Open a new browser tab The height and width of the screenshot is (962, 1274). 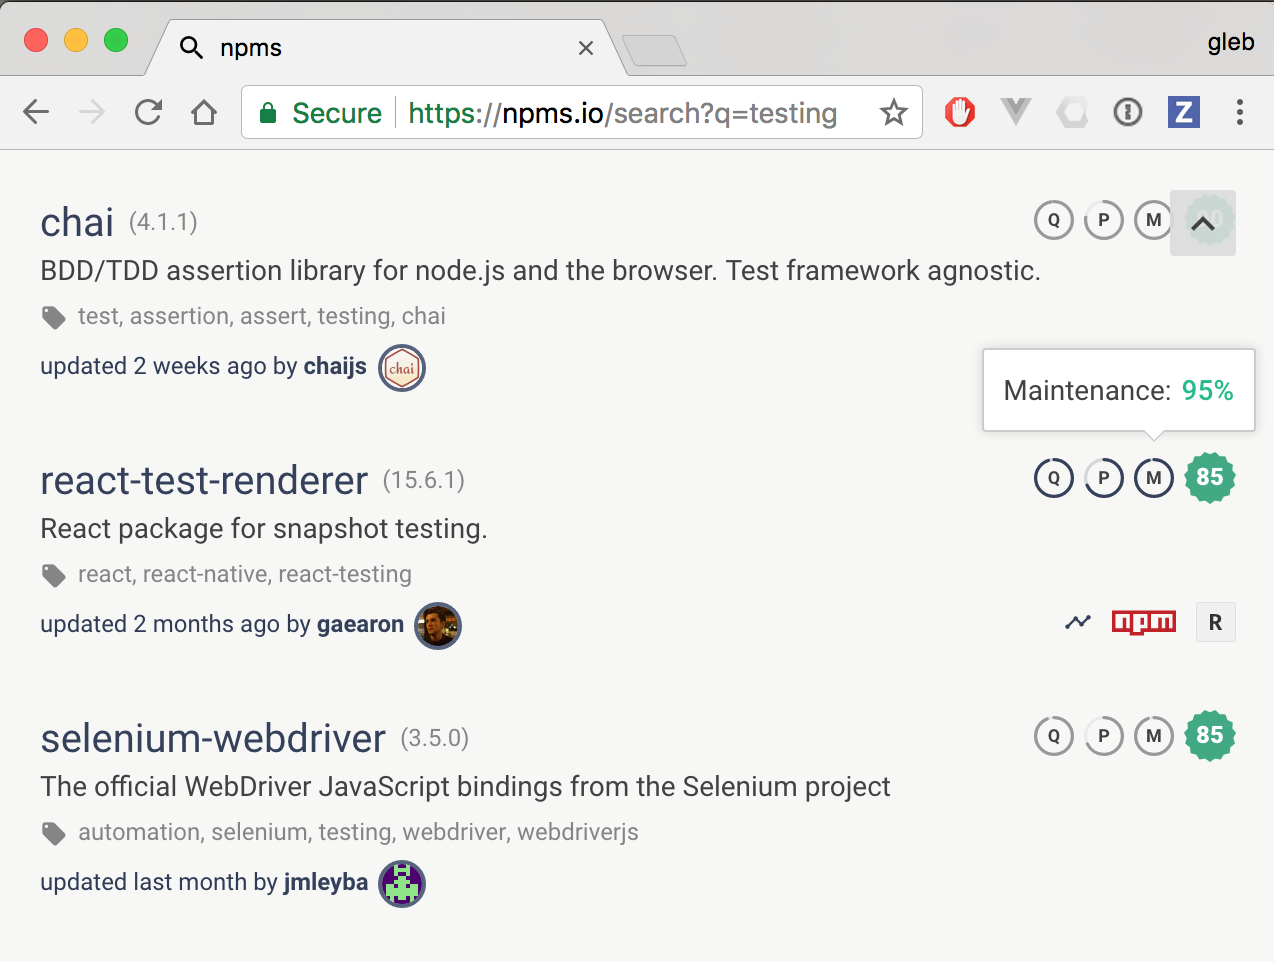(x=654, y=50)
